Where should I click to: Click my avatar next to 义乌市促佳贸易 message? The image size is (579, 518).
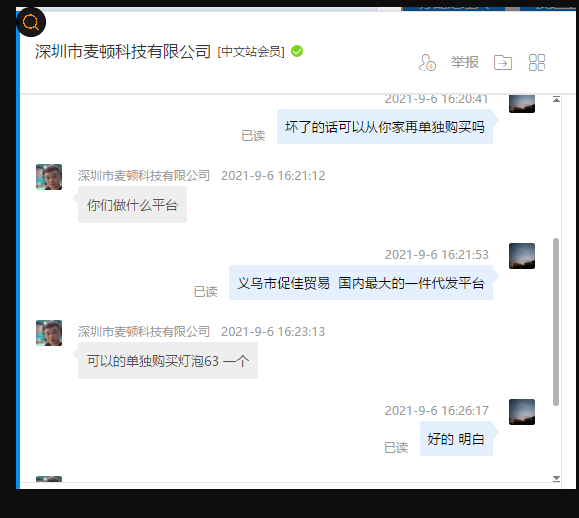[x=522, y=256]
